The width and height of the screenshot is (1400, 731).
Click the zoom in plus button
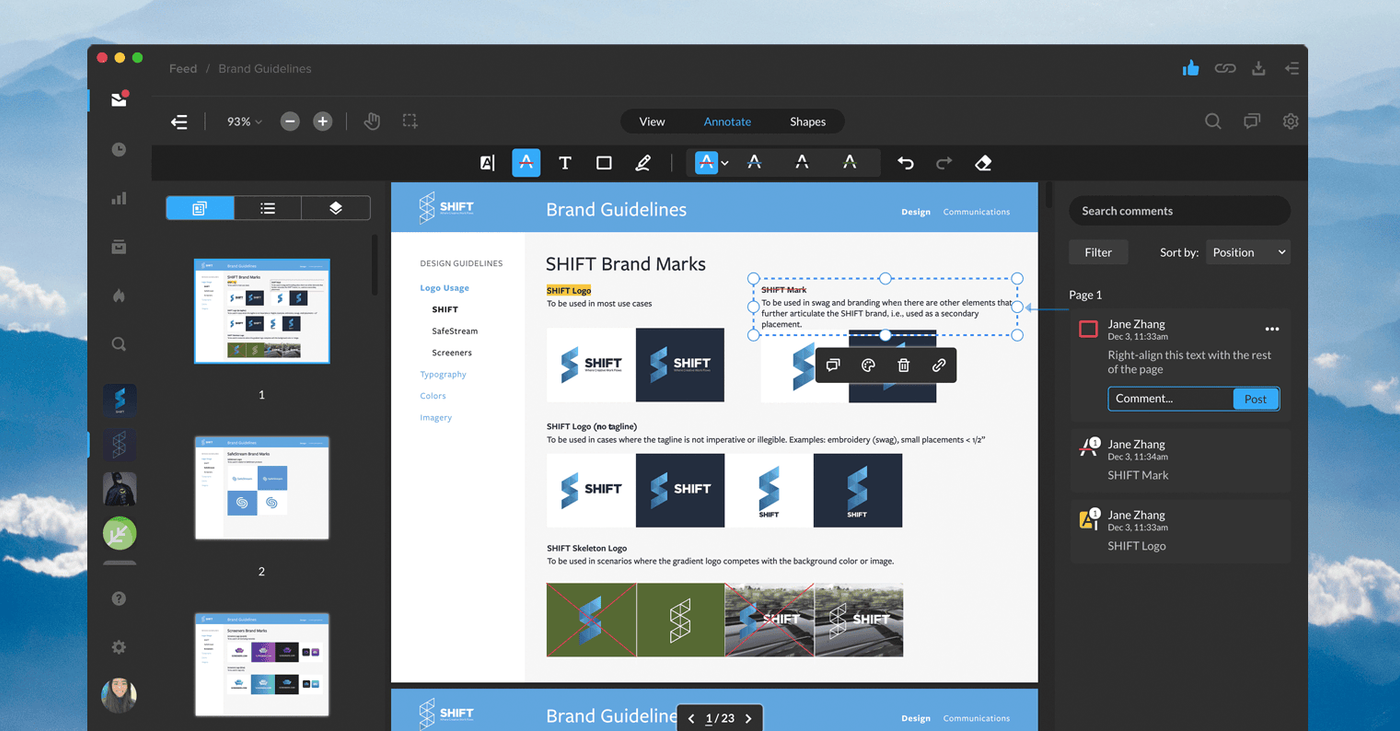click(x=322, y=121)
